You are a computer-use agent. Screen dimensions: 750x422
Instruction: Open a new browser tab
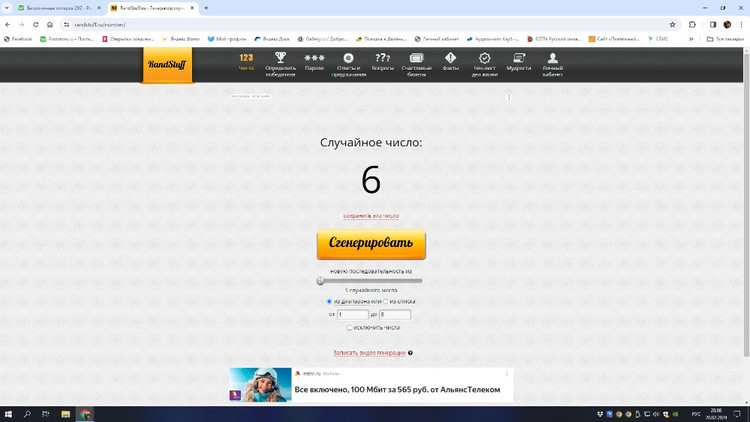[x=206, y=8]
